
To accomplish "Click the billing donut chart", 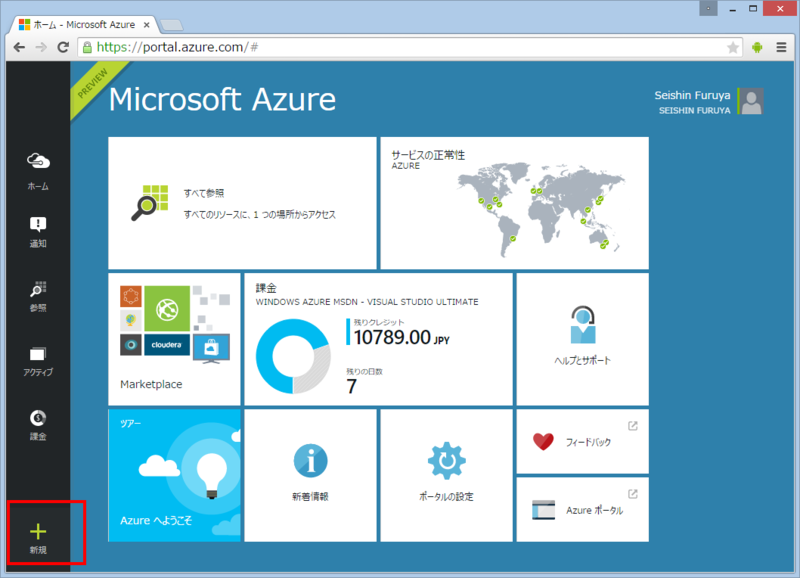I will [293, 356].
